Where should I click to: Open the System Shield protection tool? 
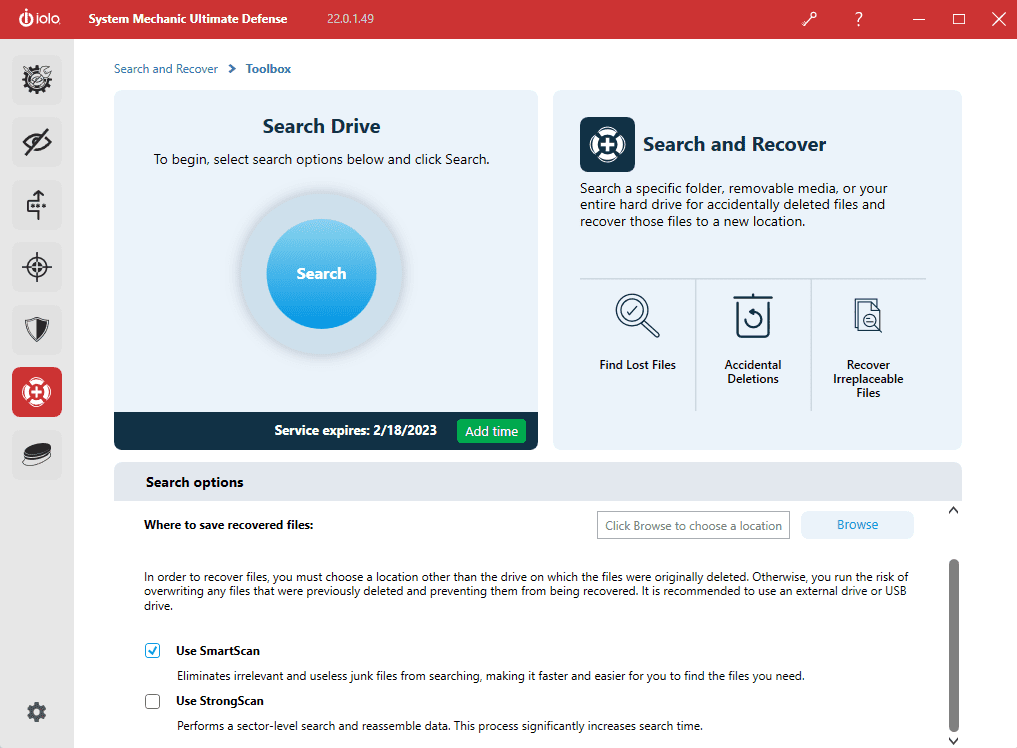[x=37, y=329]
